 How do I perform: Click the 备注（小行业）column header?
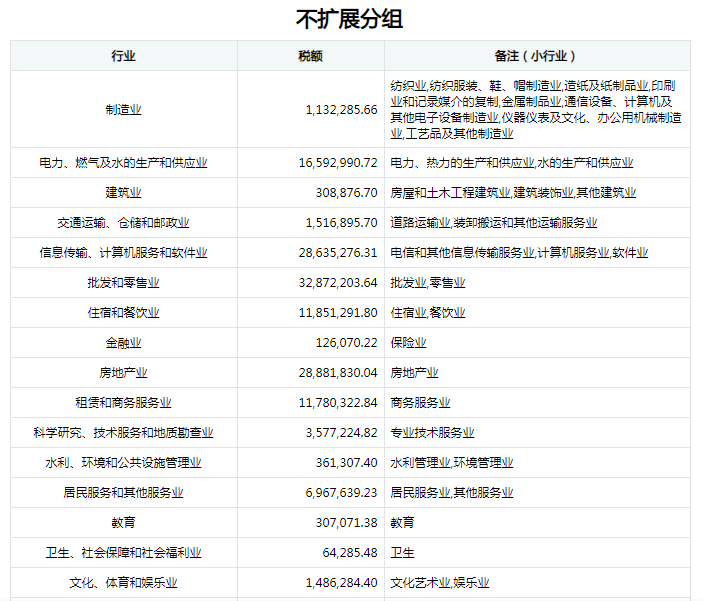click(536, 56)
